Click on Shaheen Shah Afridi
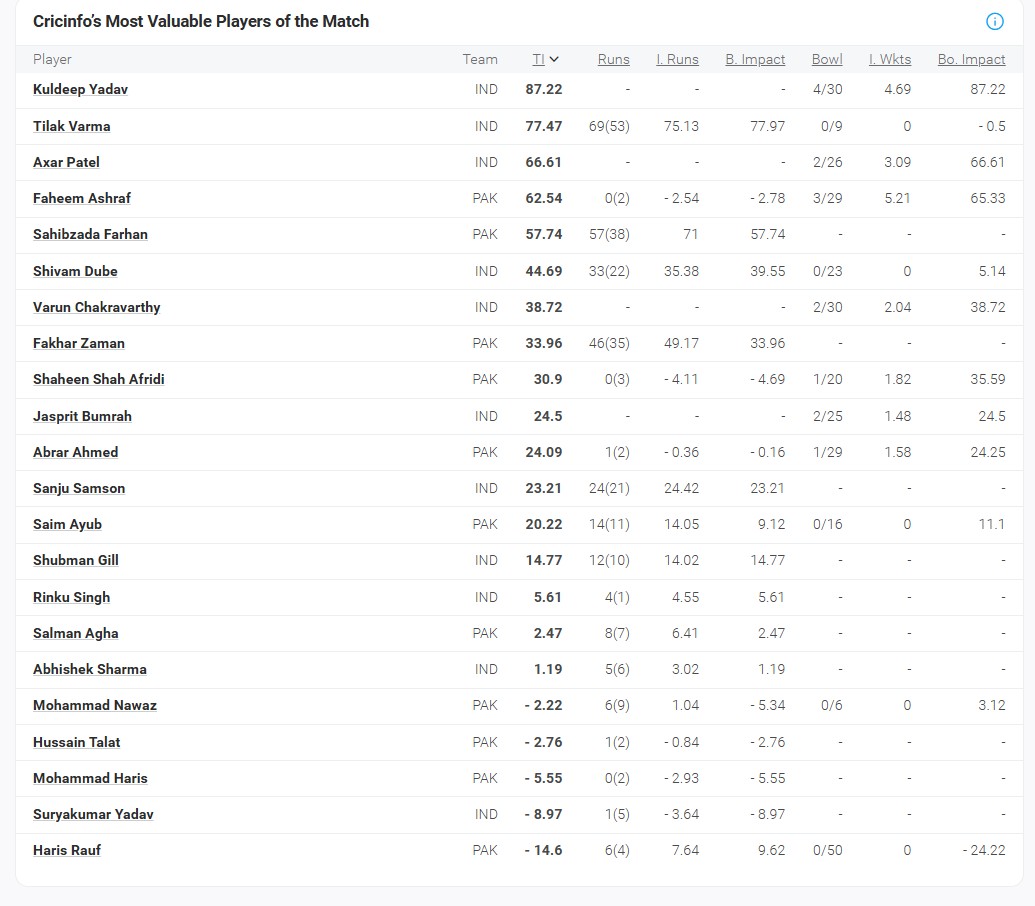The image size is (1035, 906). (98, 379)
